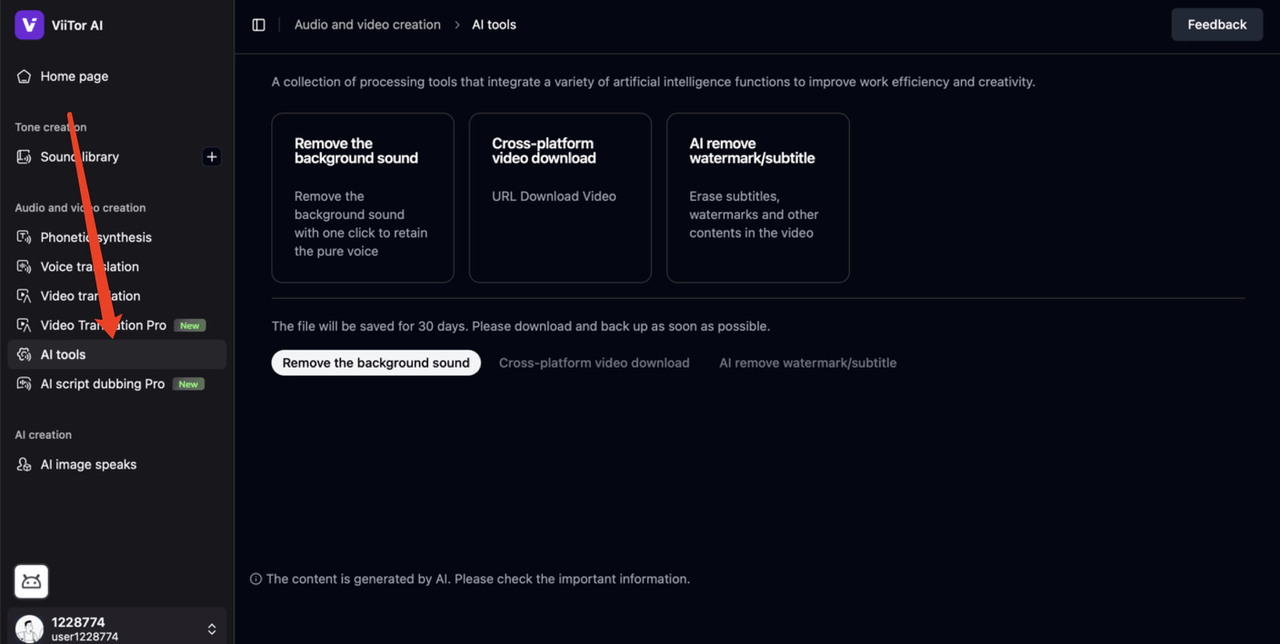Go to Voice translation page
Viewport: 1280px width, 644px height.
point(90,267)
